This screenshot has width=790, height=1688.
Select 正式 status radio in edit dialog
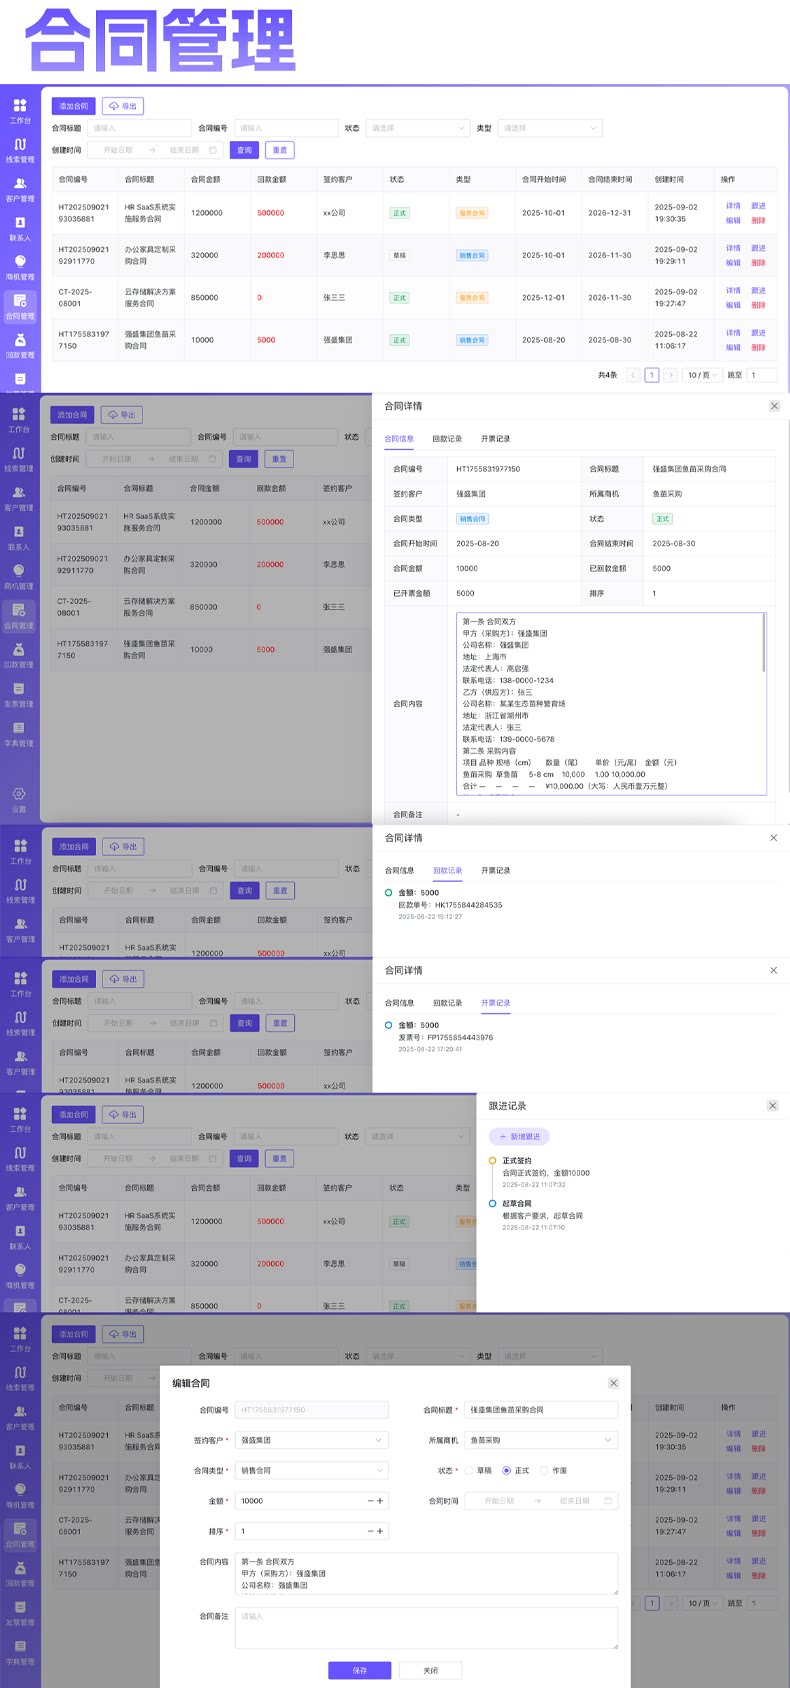click(507, 1471)
